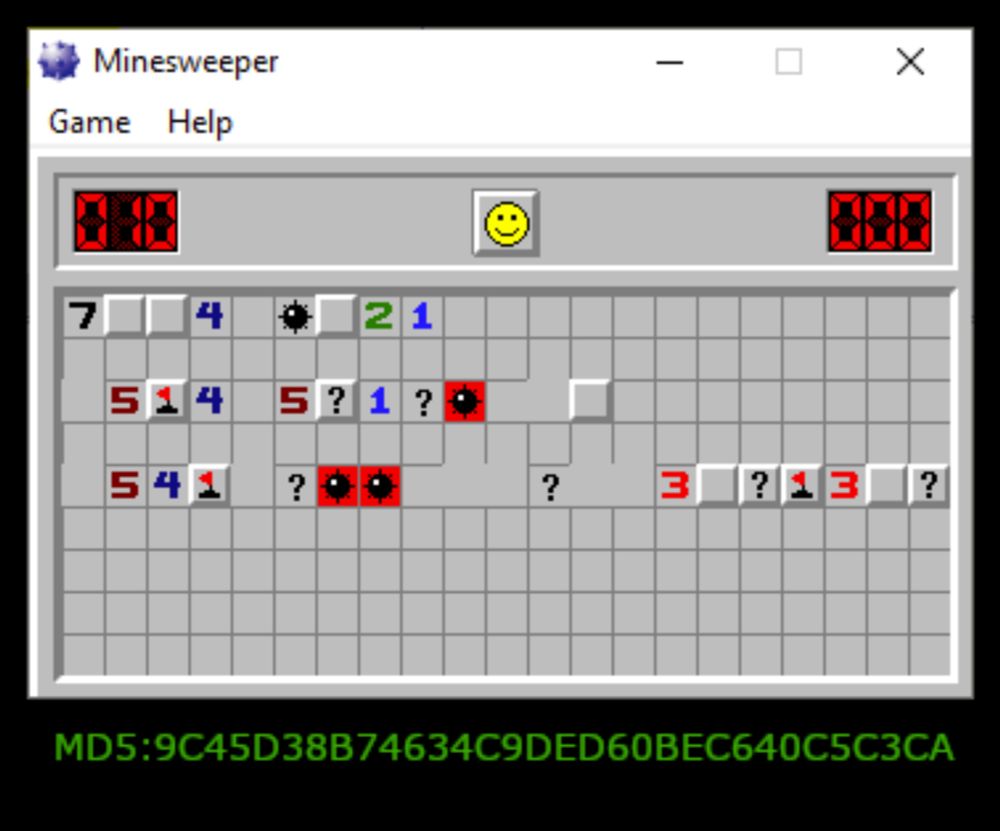Click the black number 7 cell
This screenshot has height=831, width=1000.
point(83,316)
